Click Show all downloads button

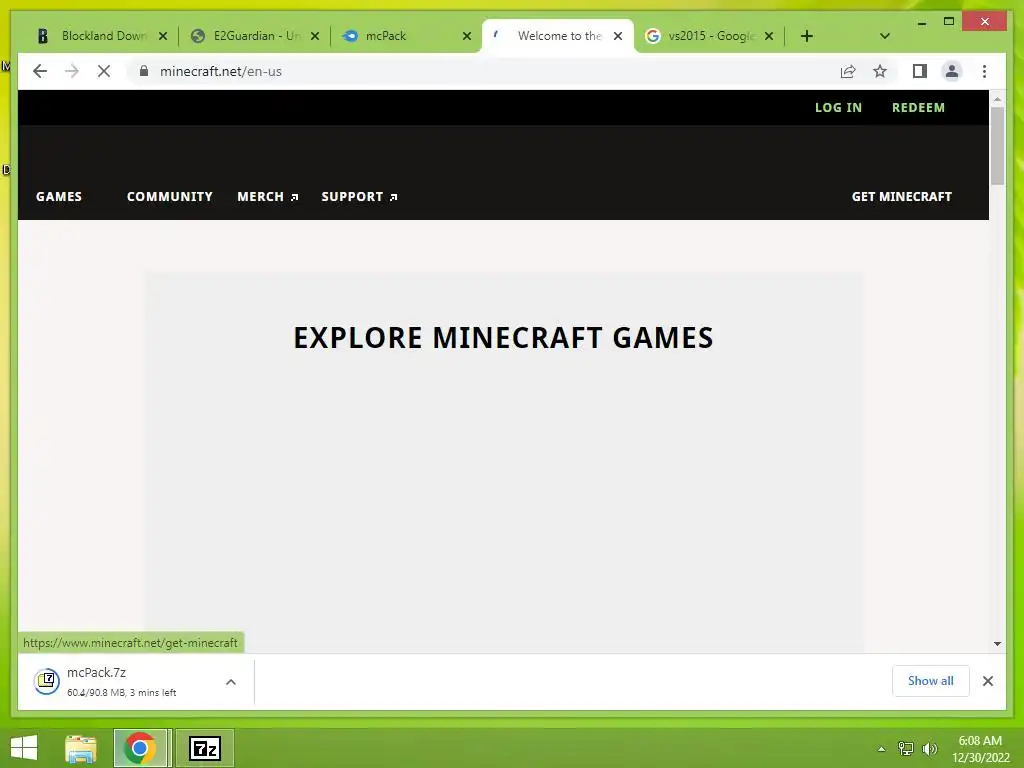(931, 681)
